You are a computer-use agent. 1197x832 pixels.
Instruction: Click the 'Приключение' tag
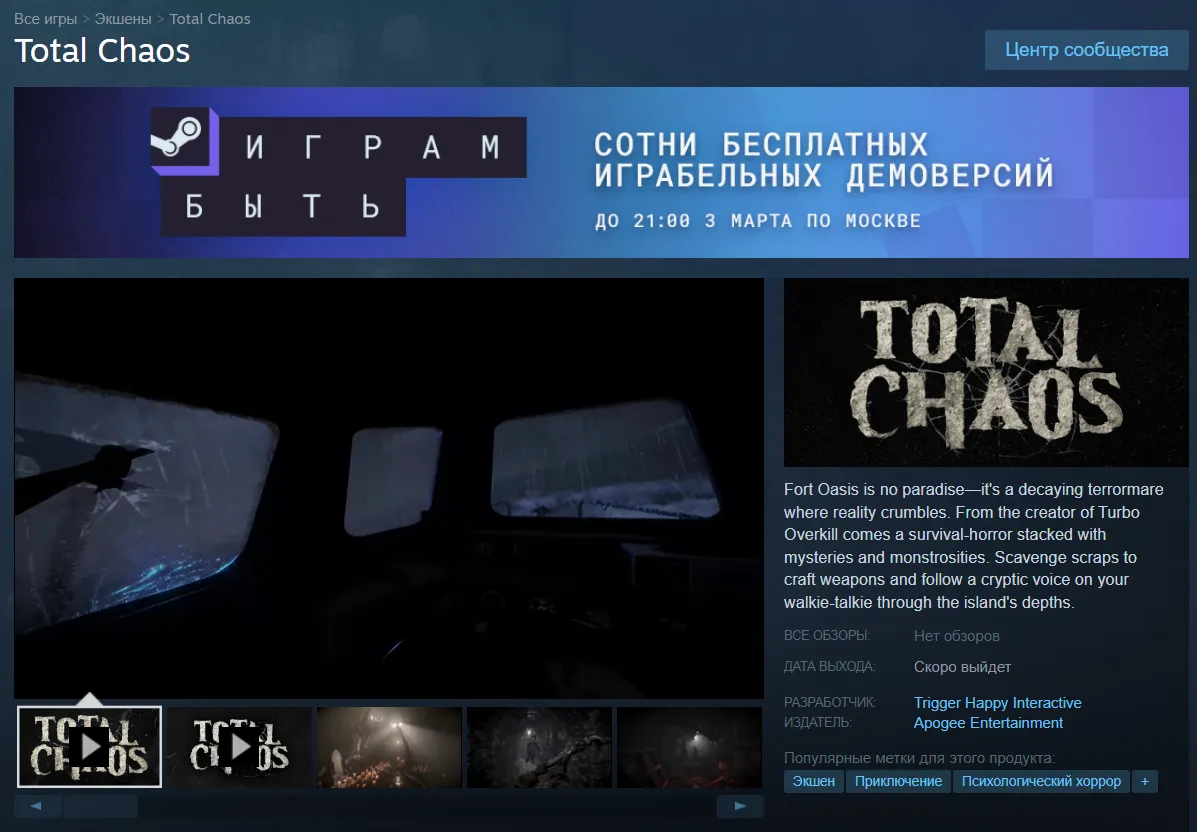899,782
